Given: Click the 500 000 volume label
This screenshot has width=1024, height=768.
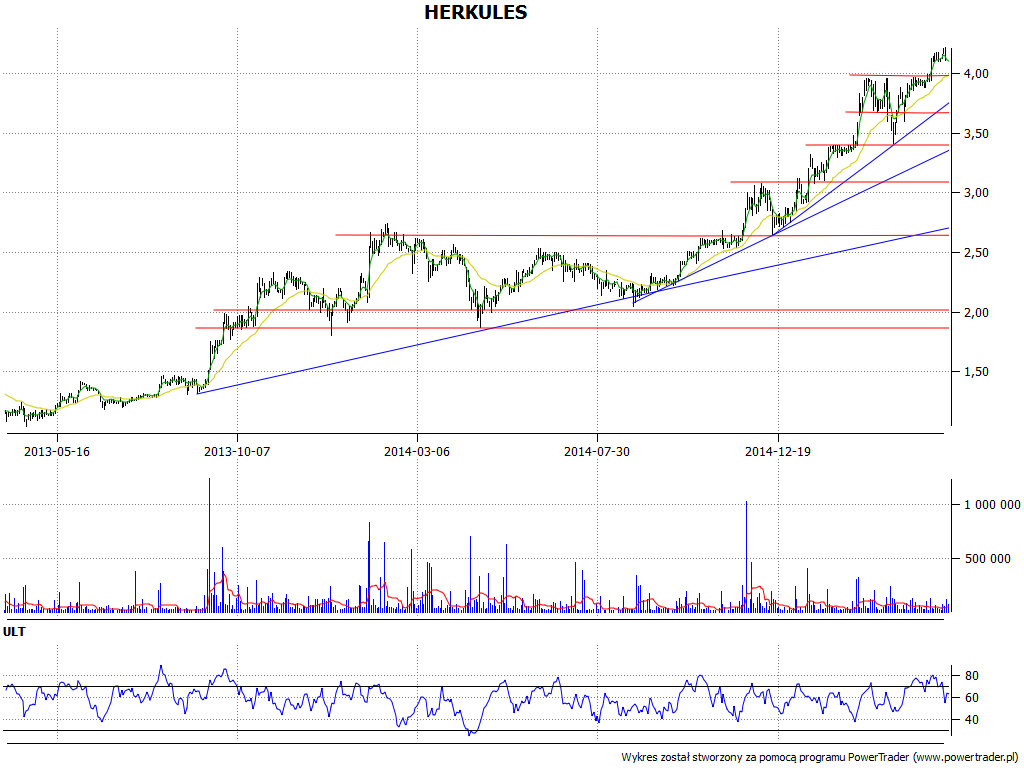Looking at the screenshot, I should click(x=987, y=558).
